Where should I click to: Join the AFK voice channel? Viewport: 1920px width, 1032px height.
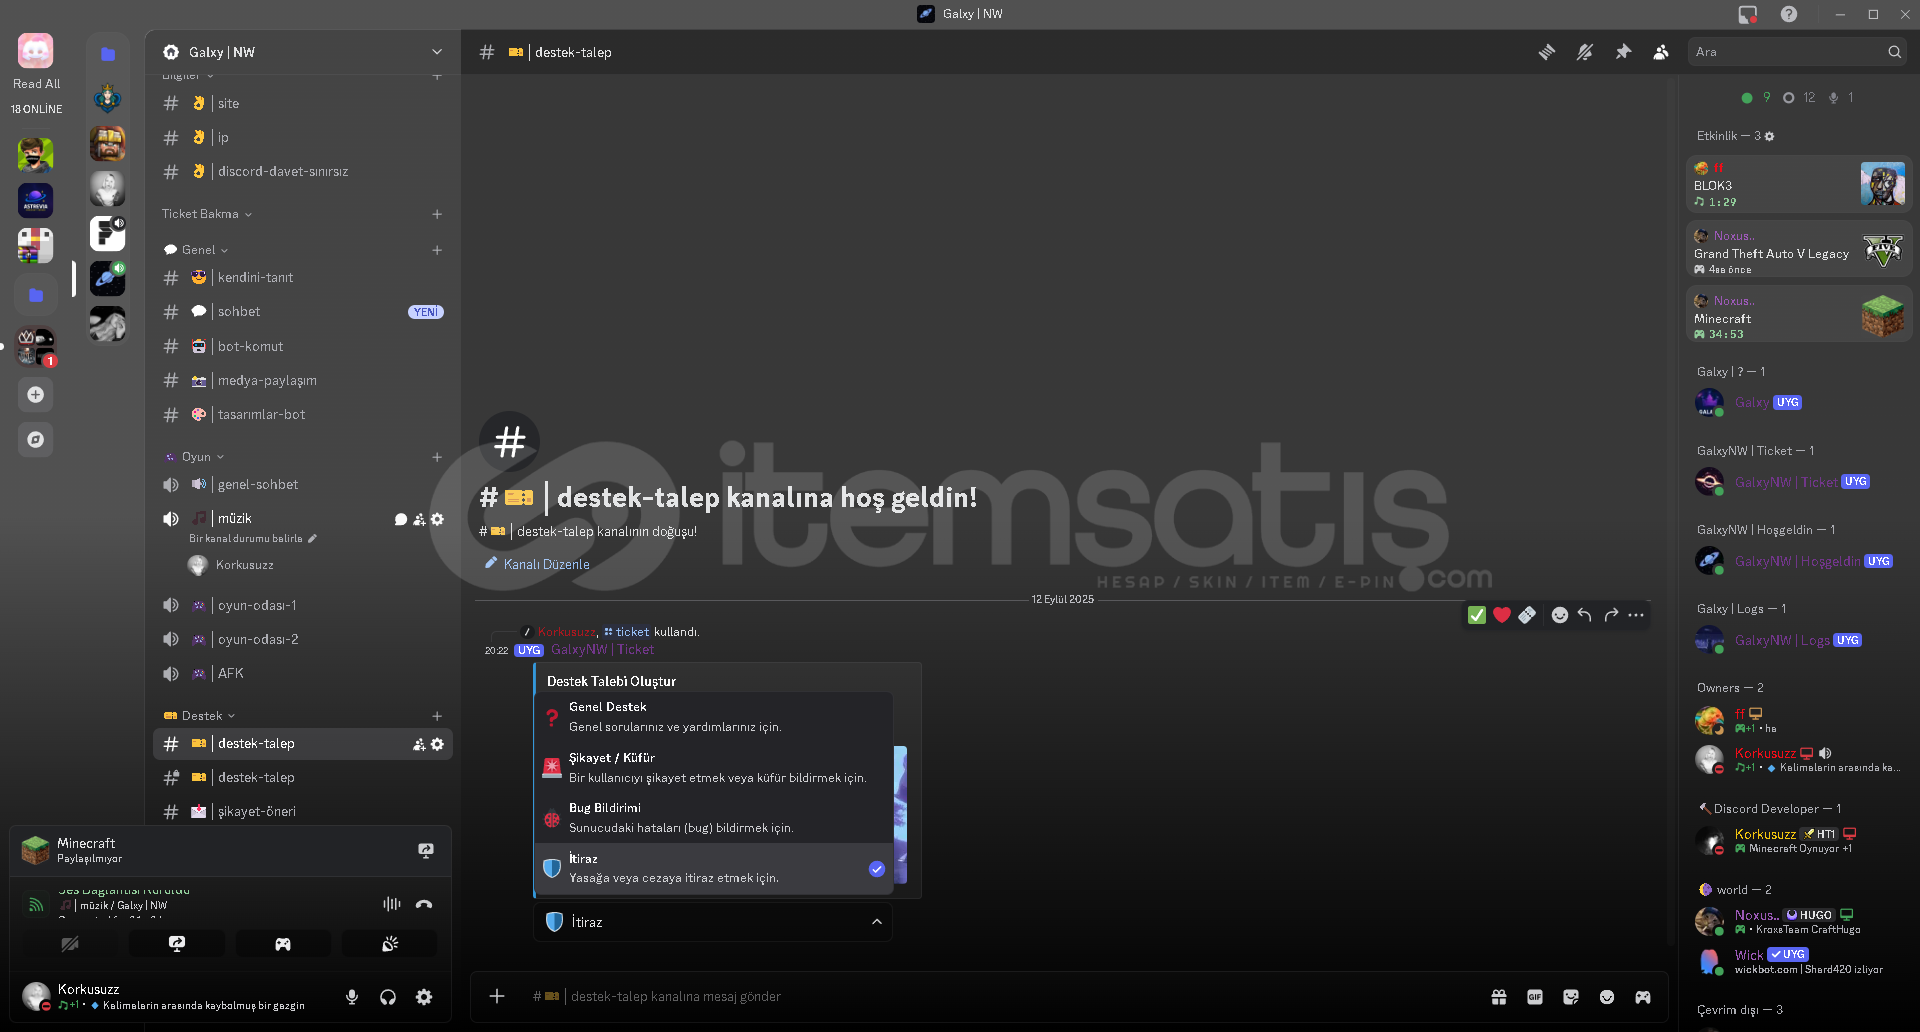302,673
